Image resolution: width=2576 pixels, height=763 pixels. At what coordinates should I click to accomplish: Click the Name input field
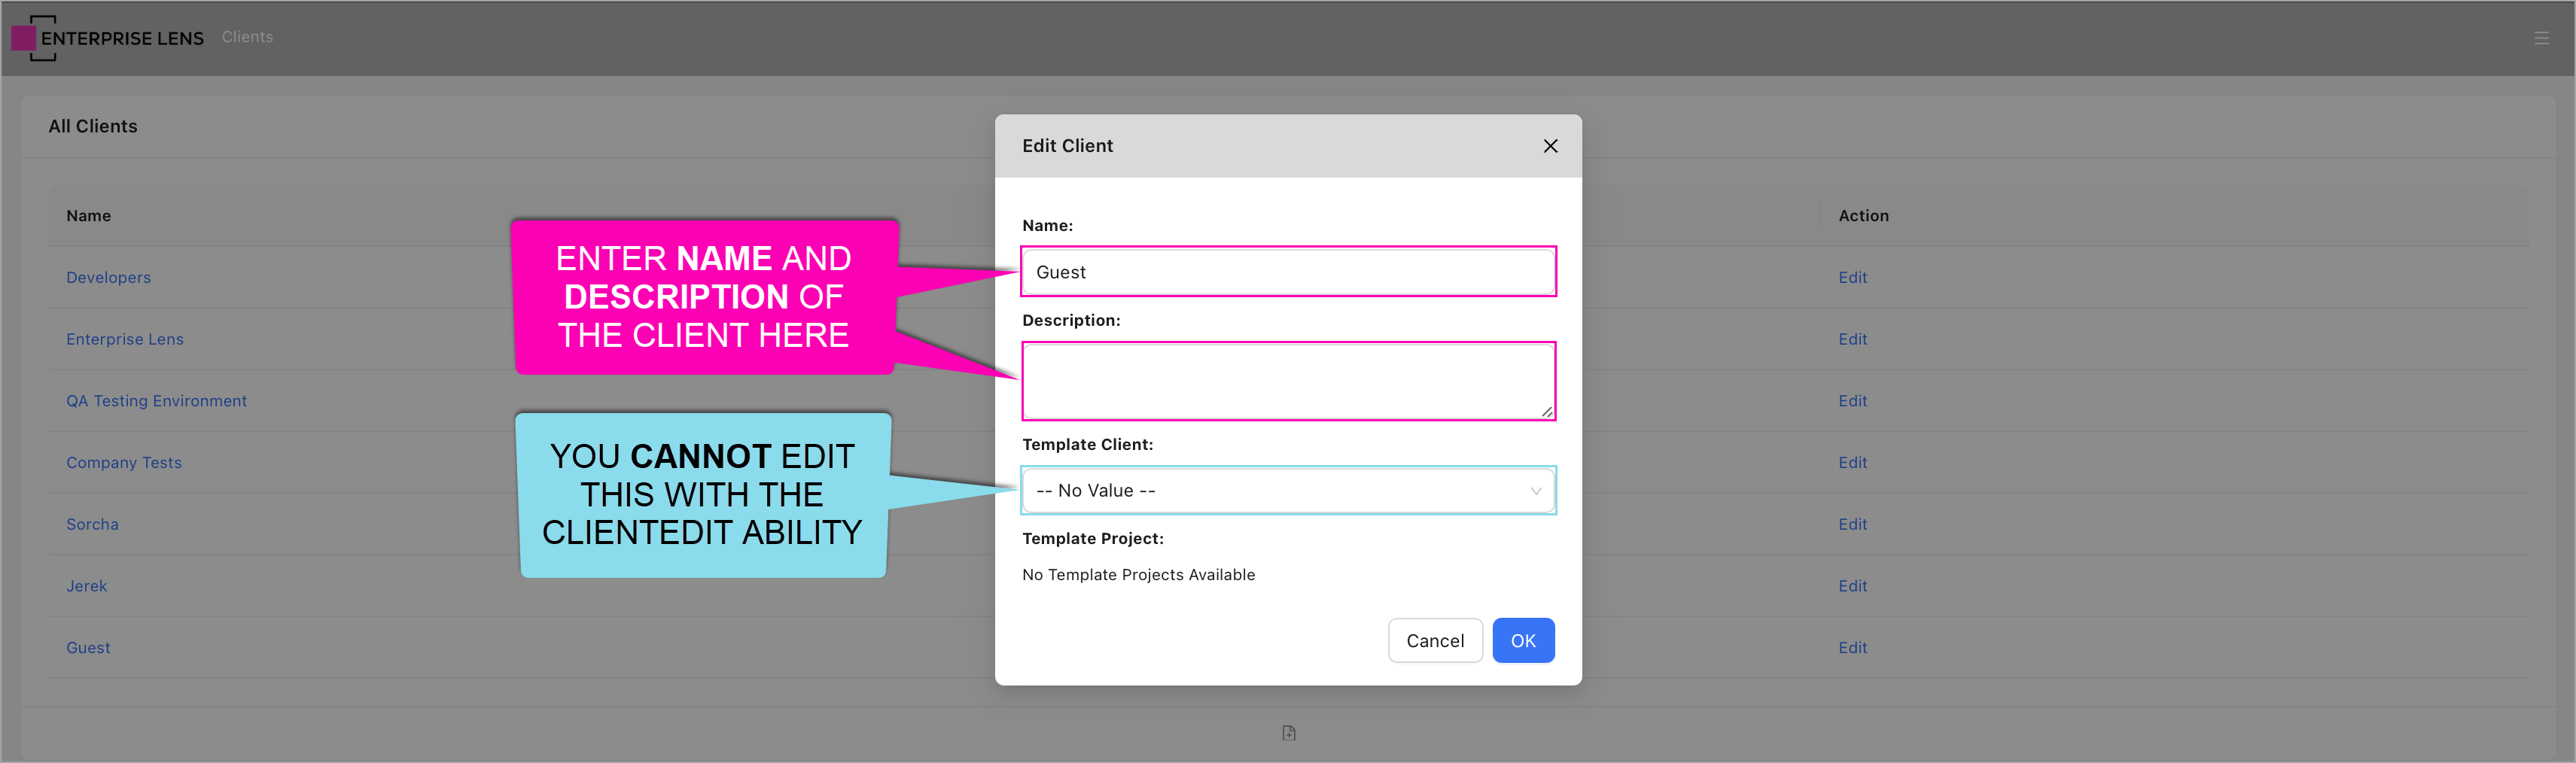[1287, 272]
